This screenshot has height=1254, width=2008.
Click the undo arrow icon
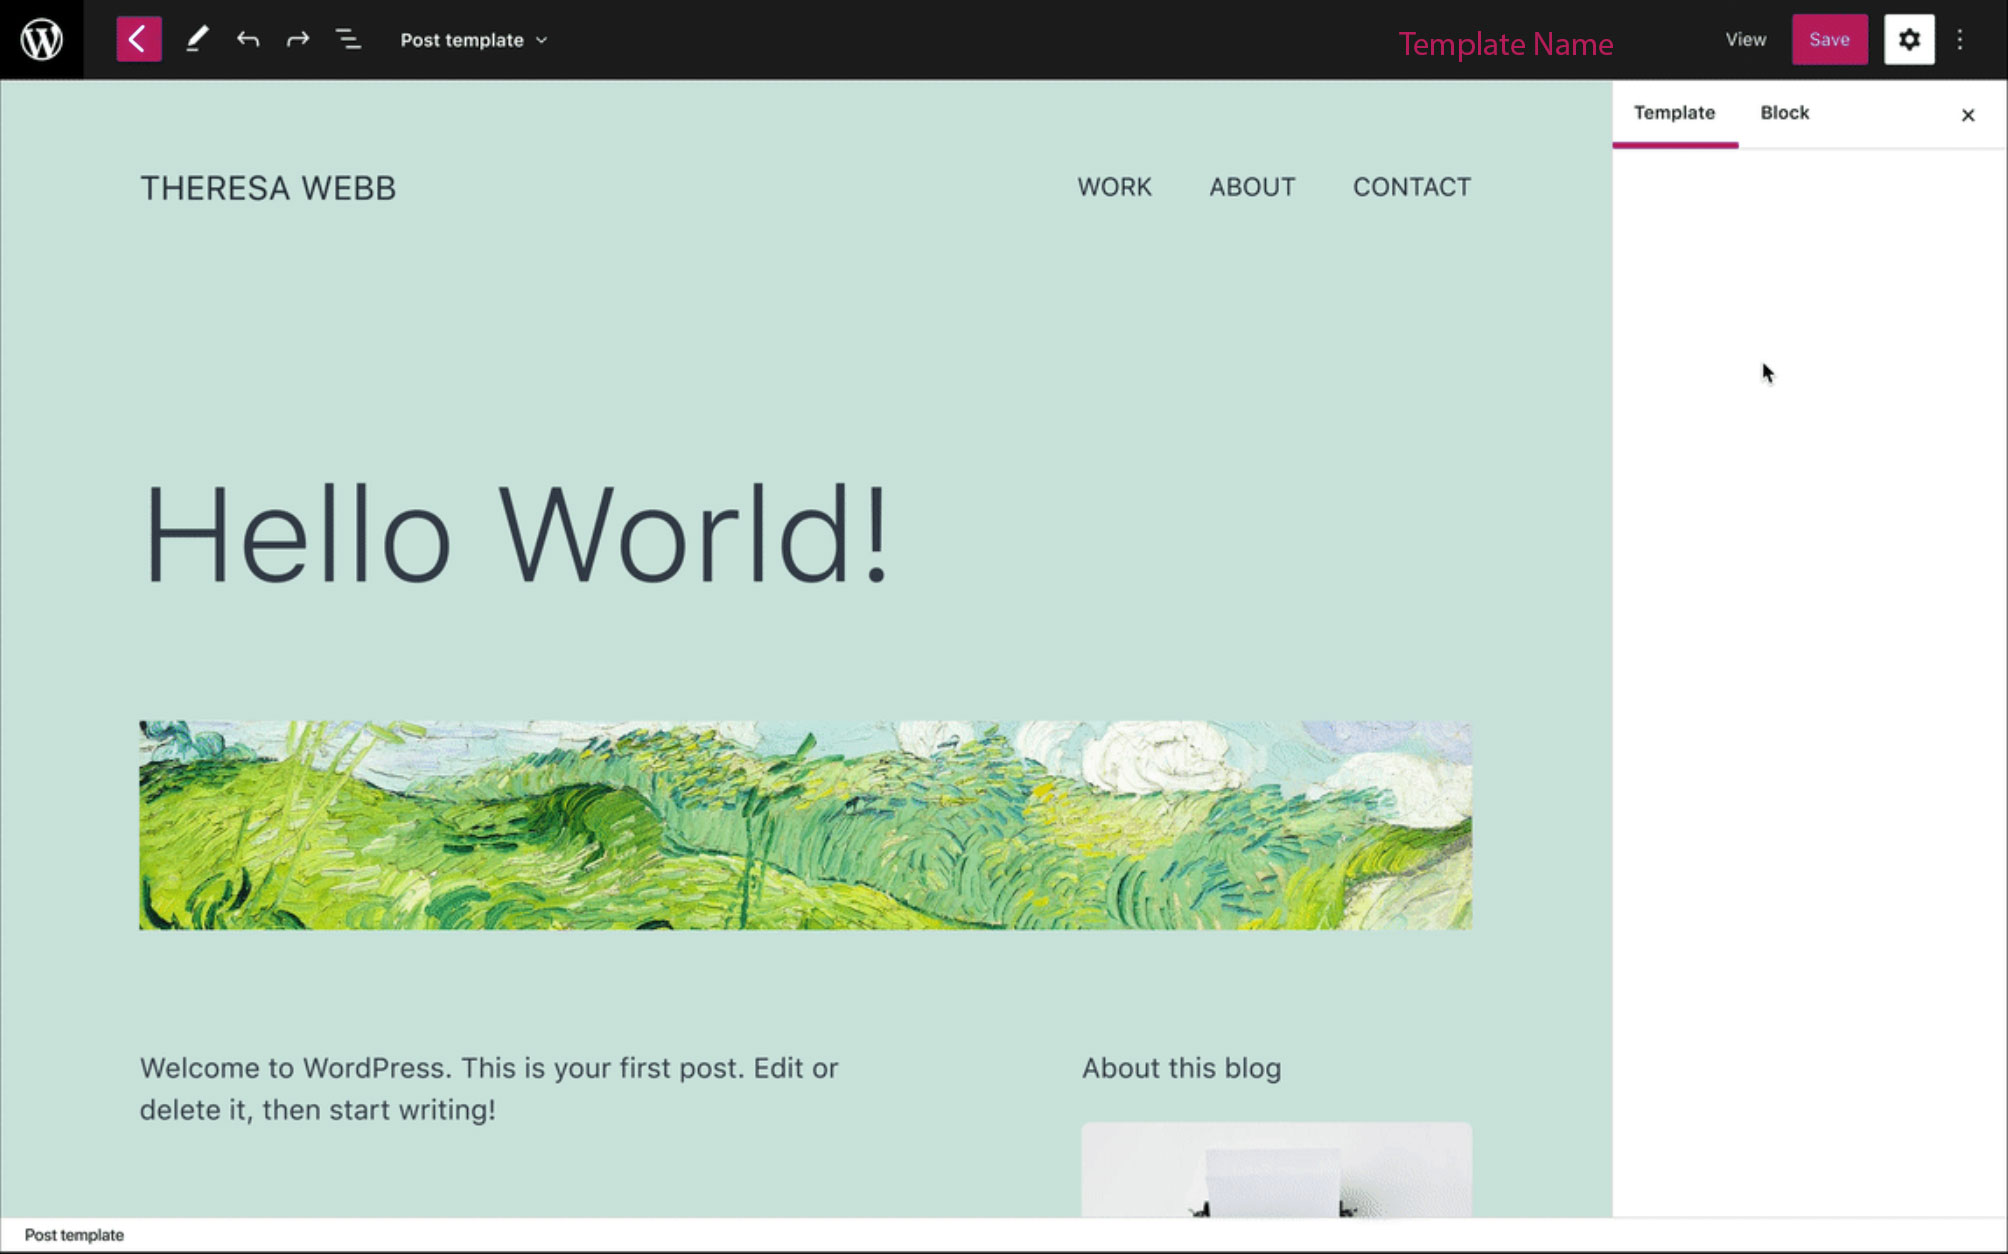point(248,39)
